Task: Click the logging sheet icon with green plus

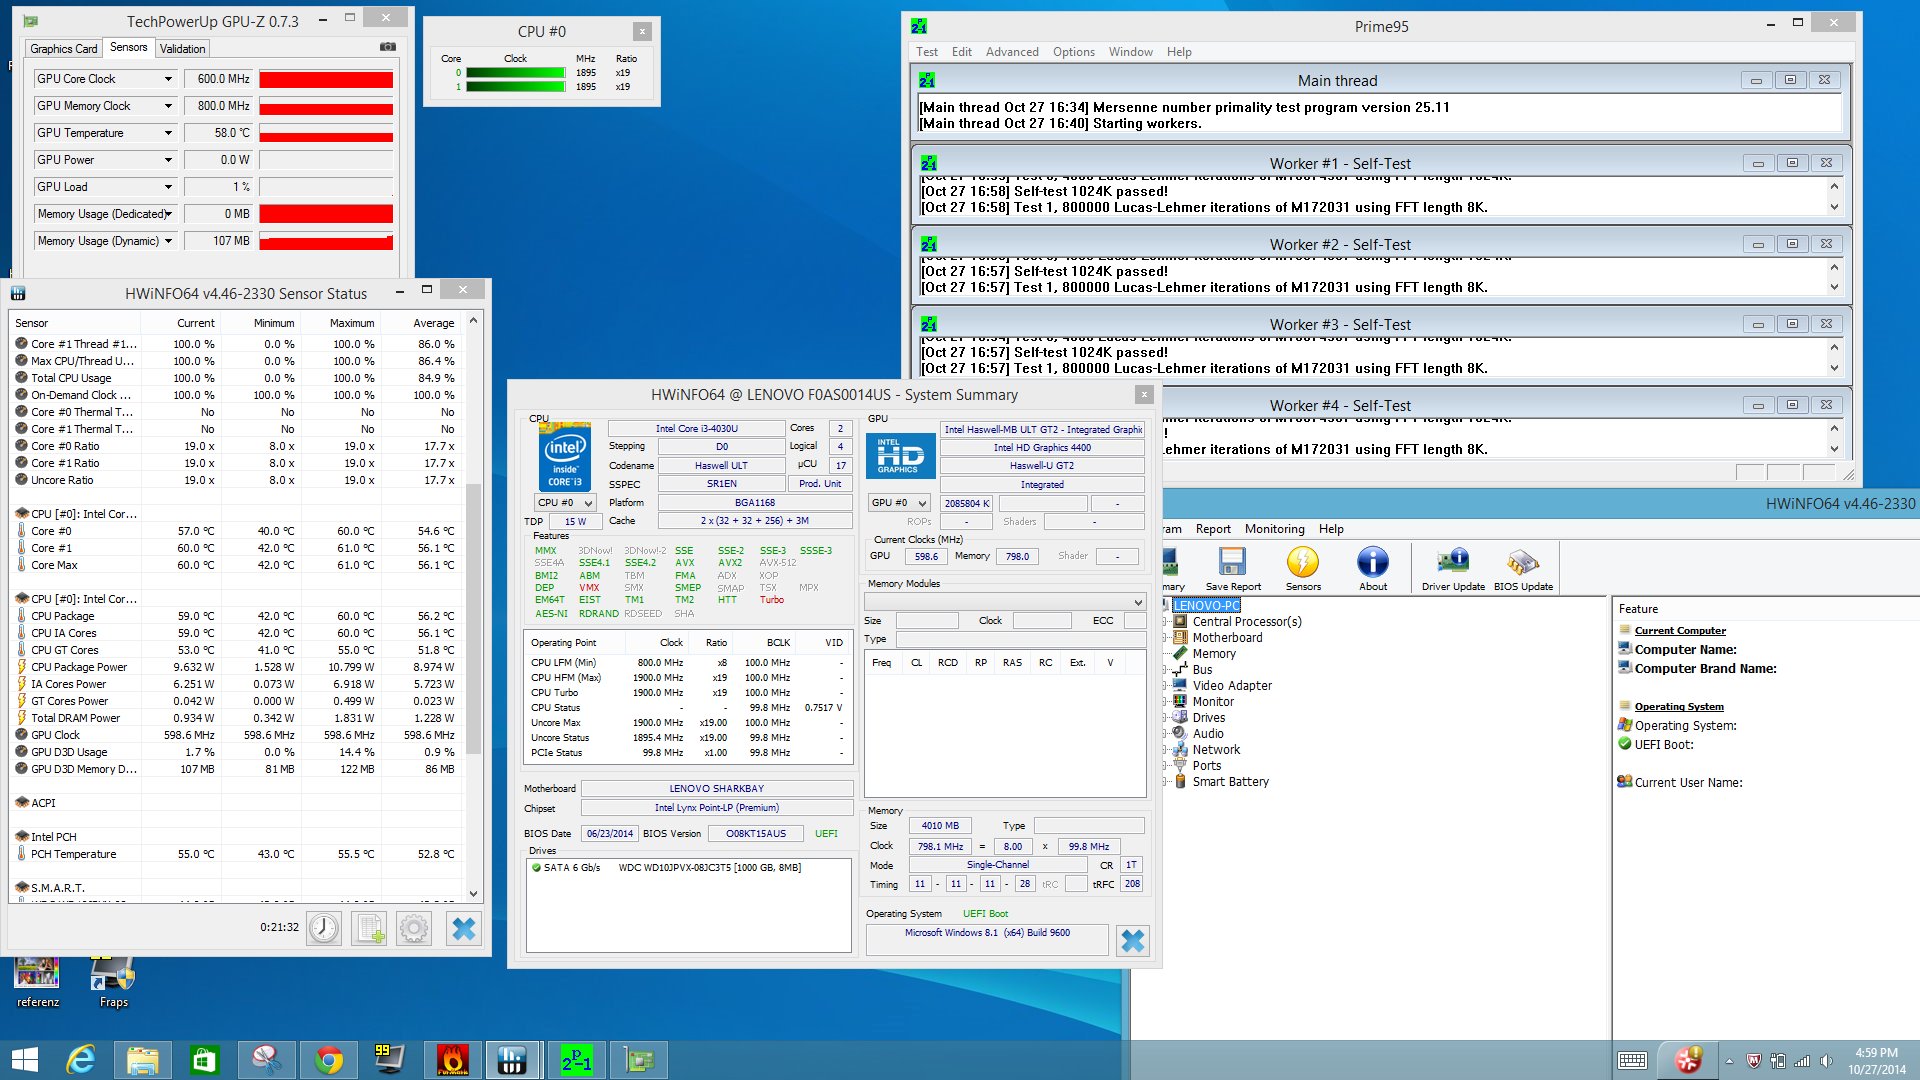Action: [369, 928]
